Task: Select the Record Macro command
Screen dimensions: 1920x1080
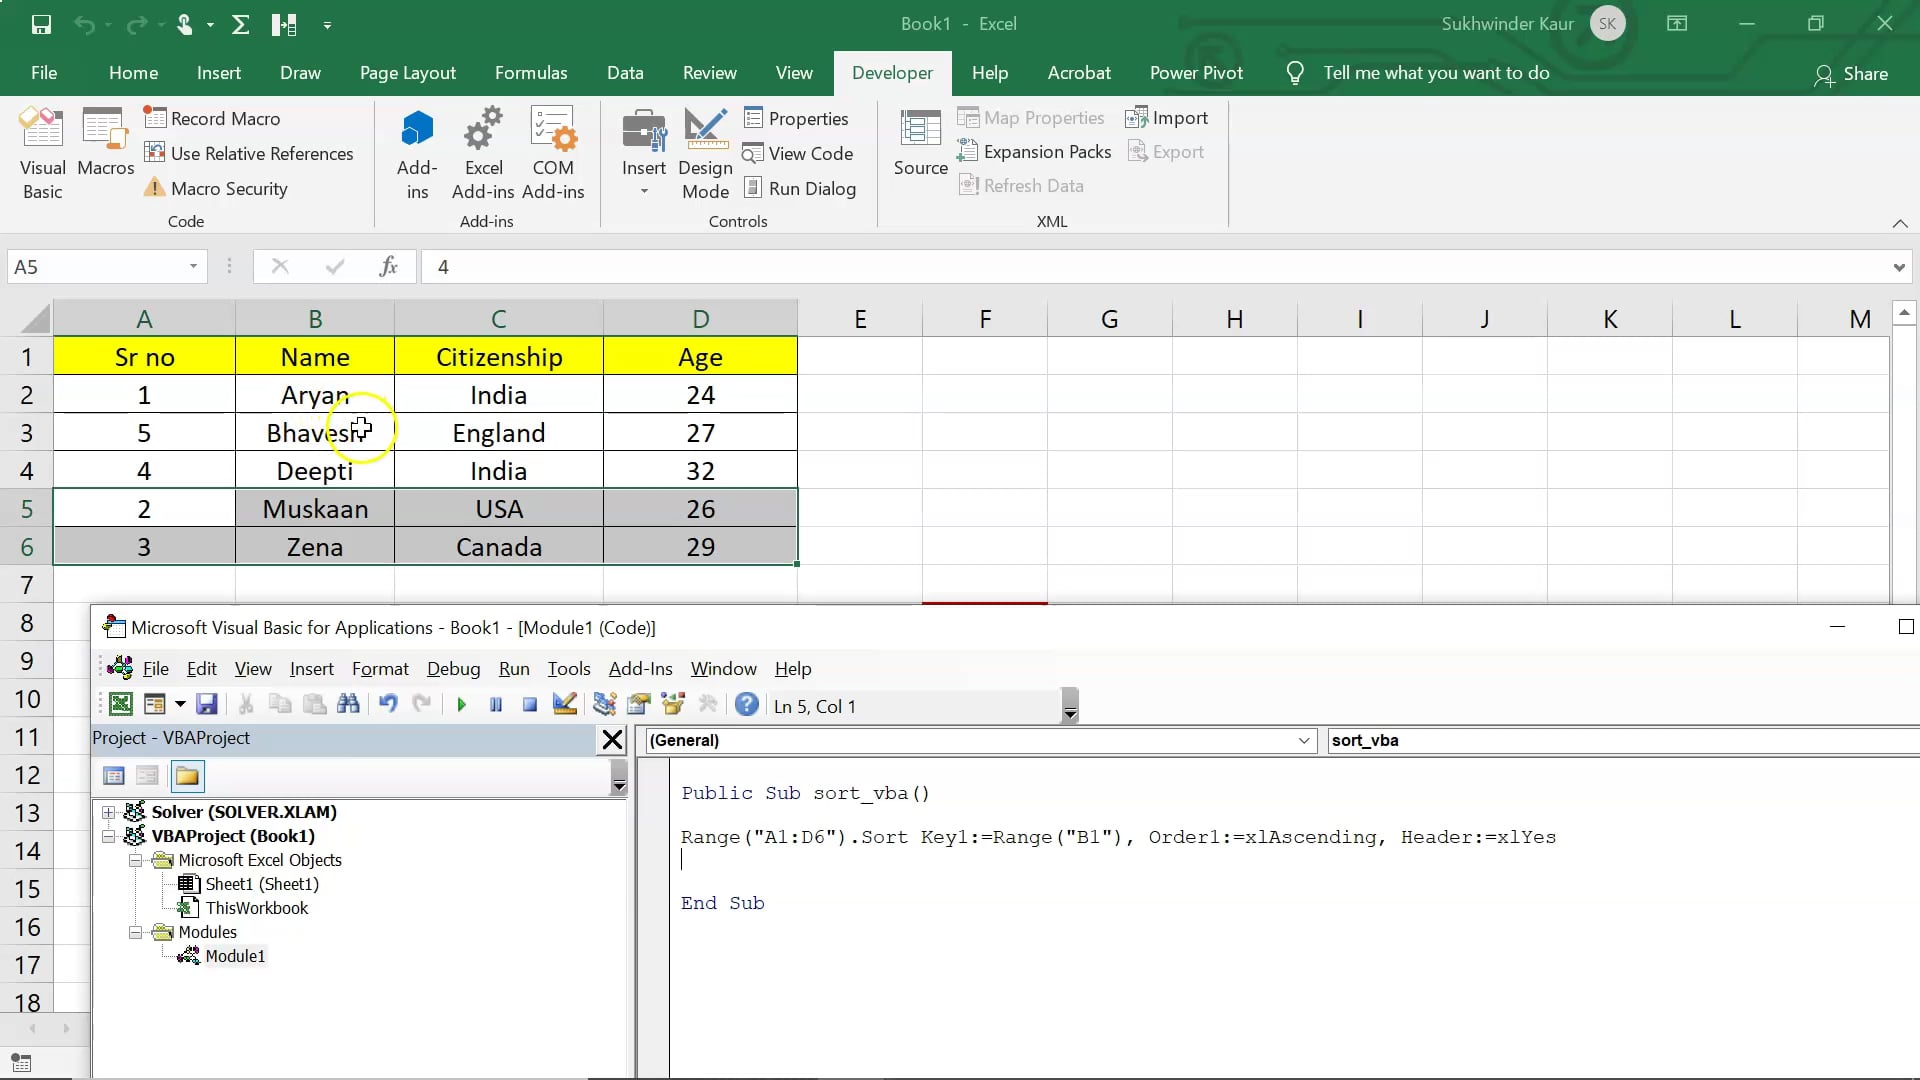Action: coord(213,118)
